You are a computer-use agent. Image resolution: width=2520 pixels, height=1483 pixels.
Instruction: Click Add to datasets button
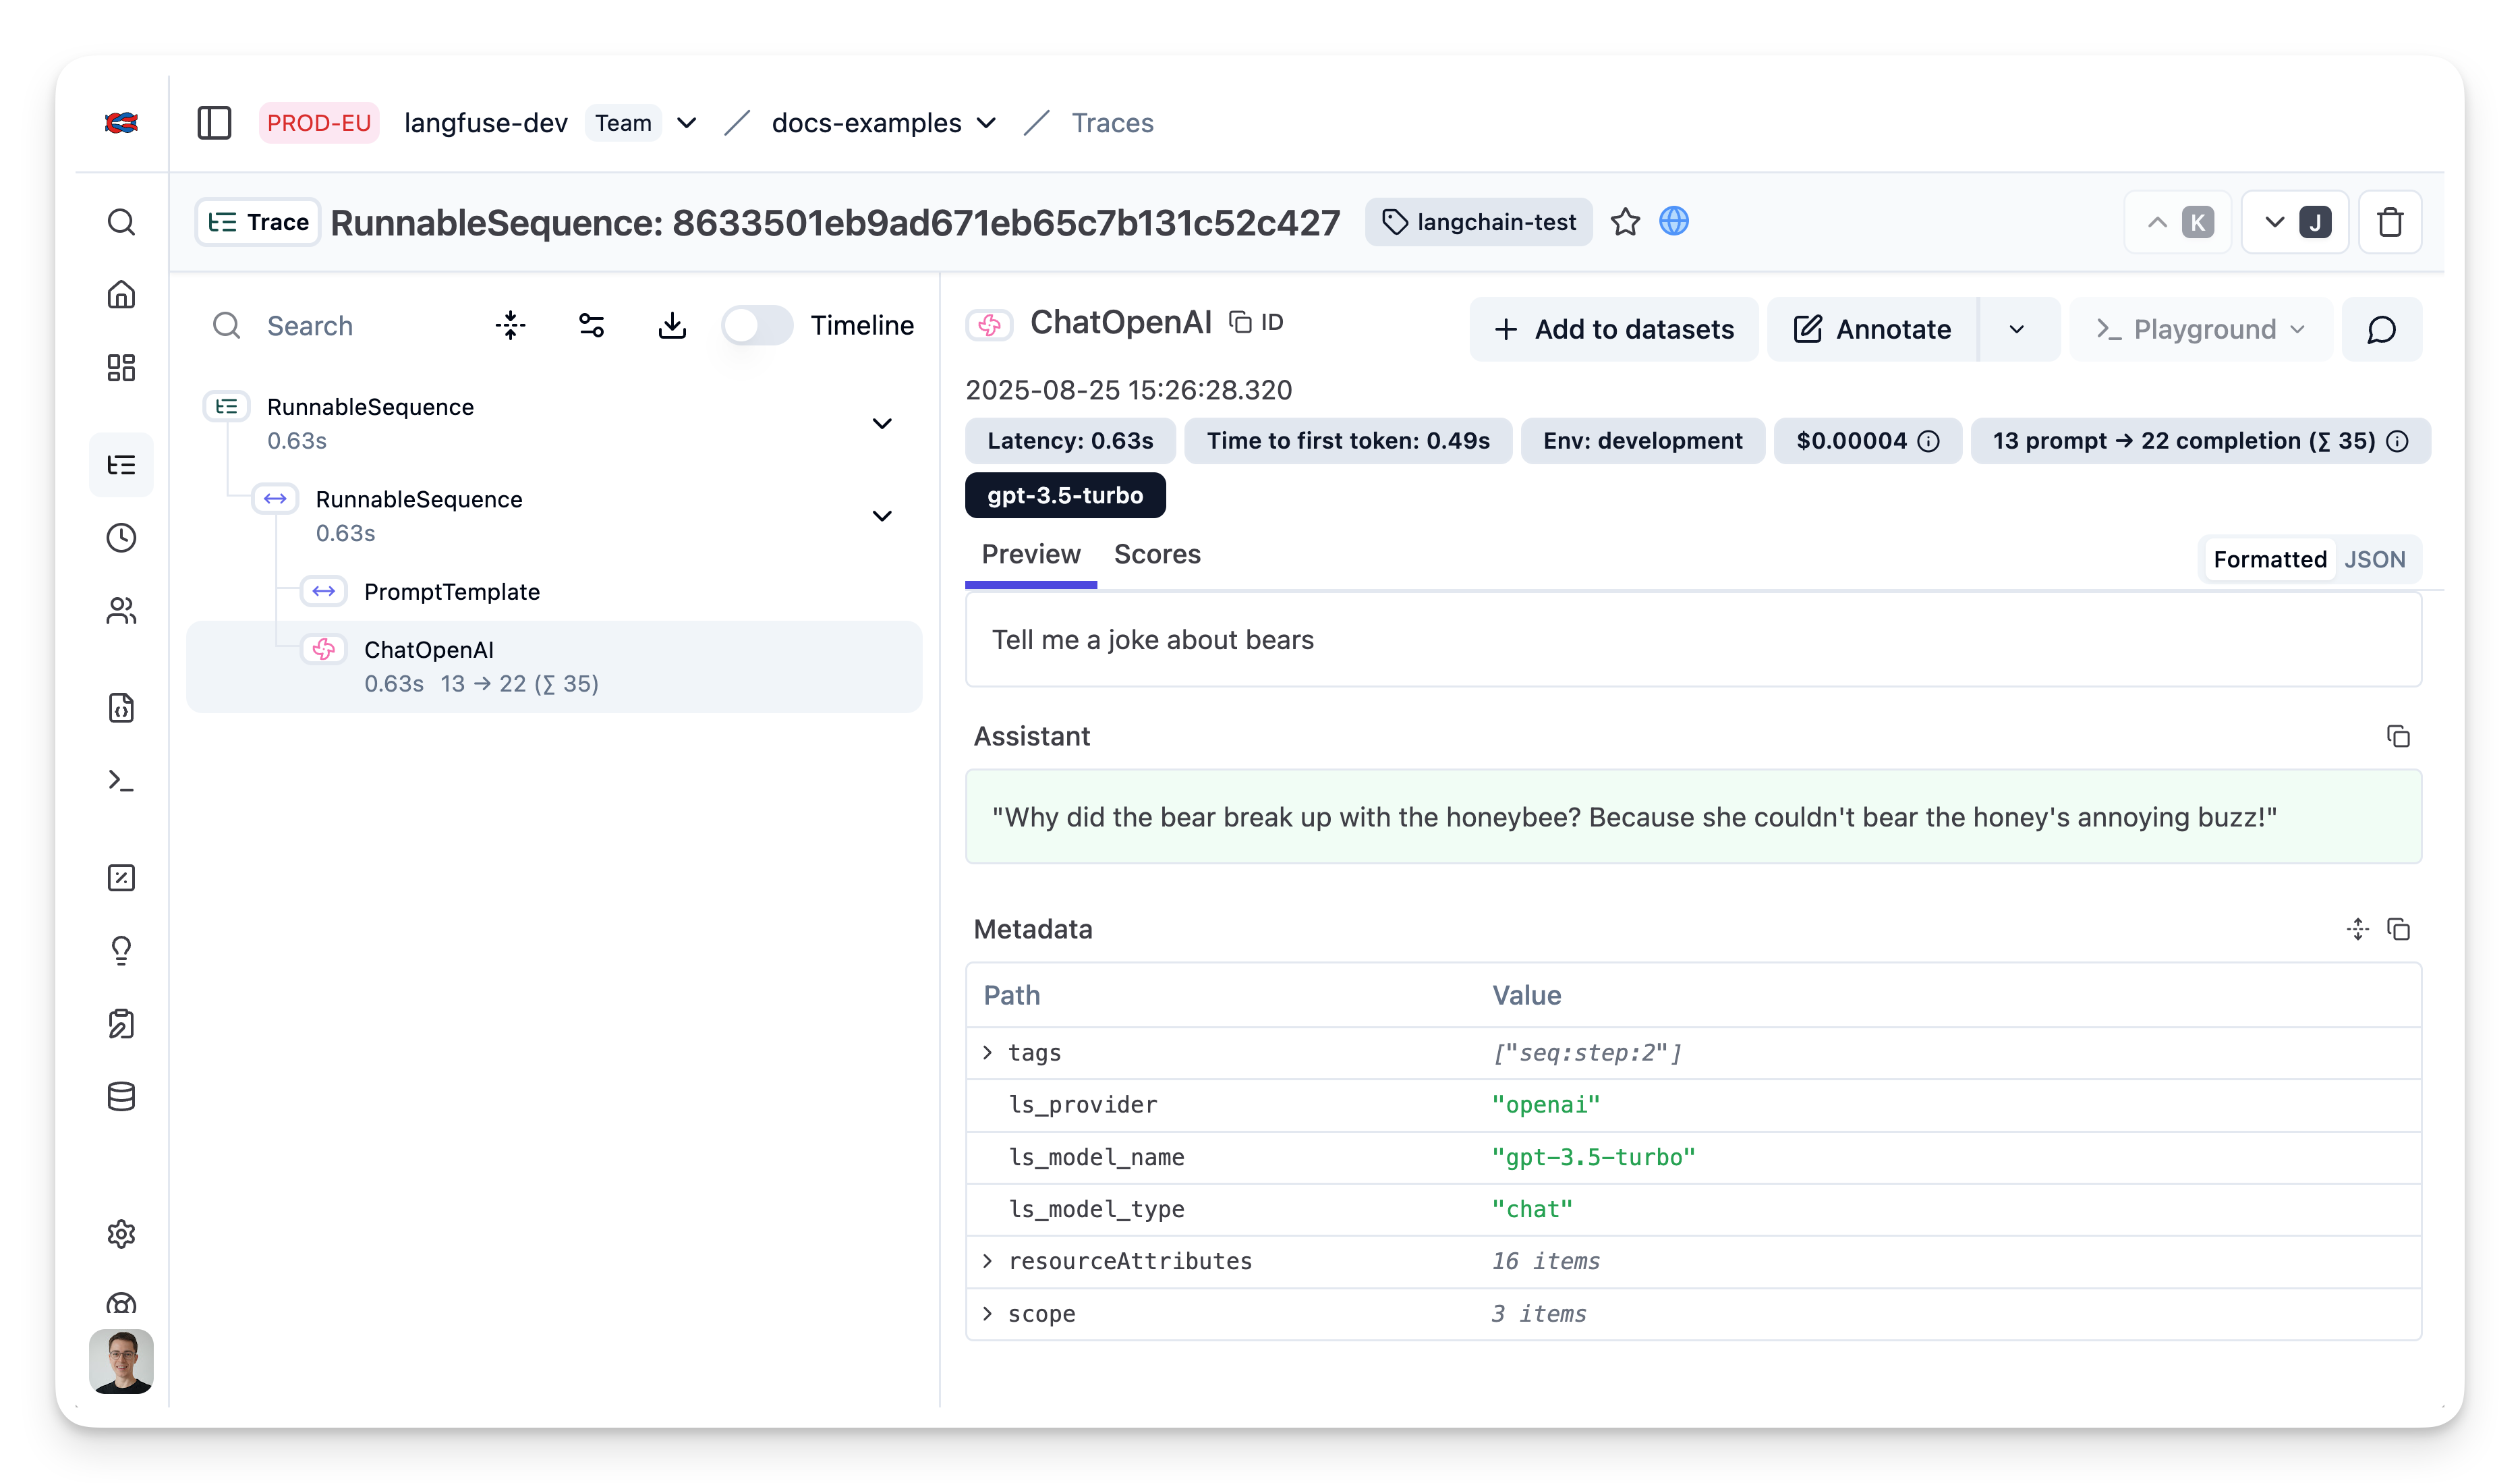coord(1614,329)
